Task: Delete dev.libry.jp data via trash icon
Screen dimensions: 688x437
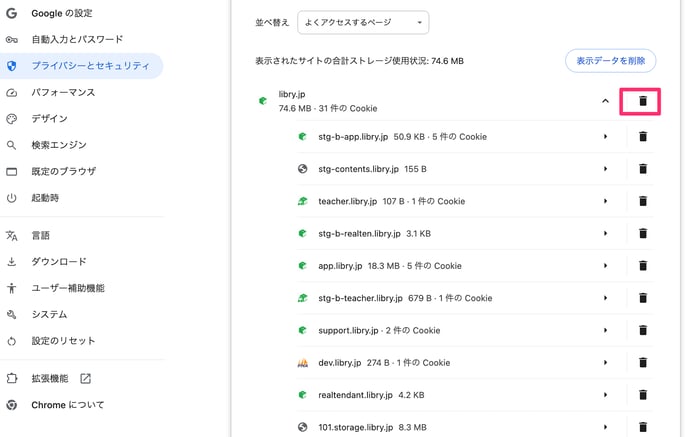Action: pyautogui.click(x=643, y=362)
